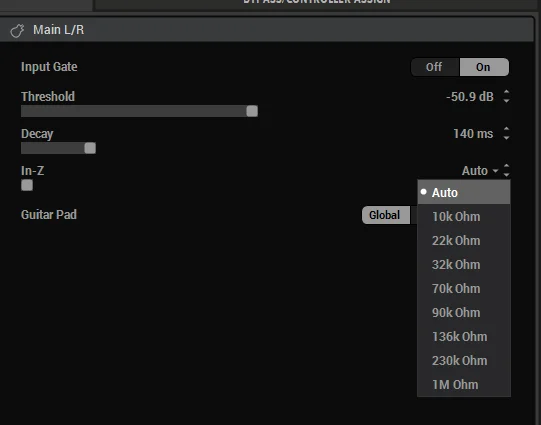This screenshot has height=425, width=541.
Task: Click the guitar icon beside Main L/R
Action: pos(17,30)
